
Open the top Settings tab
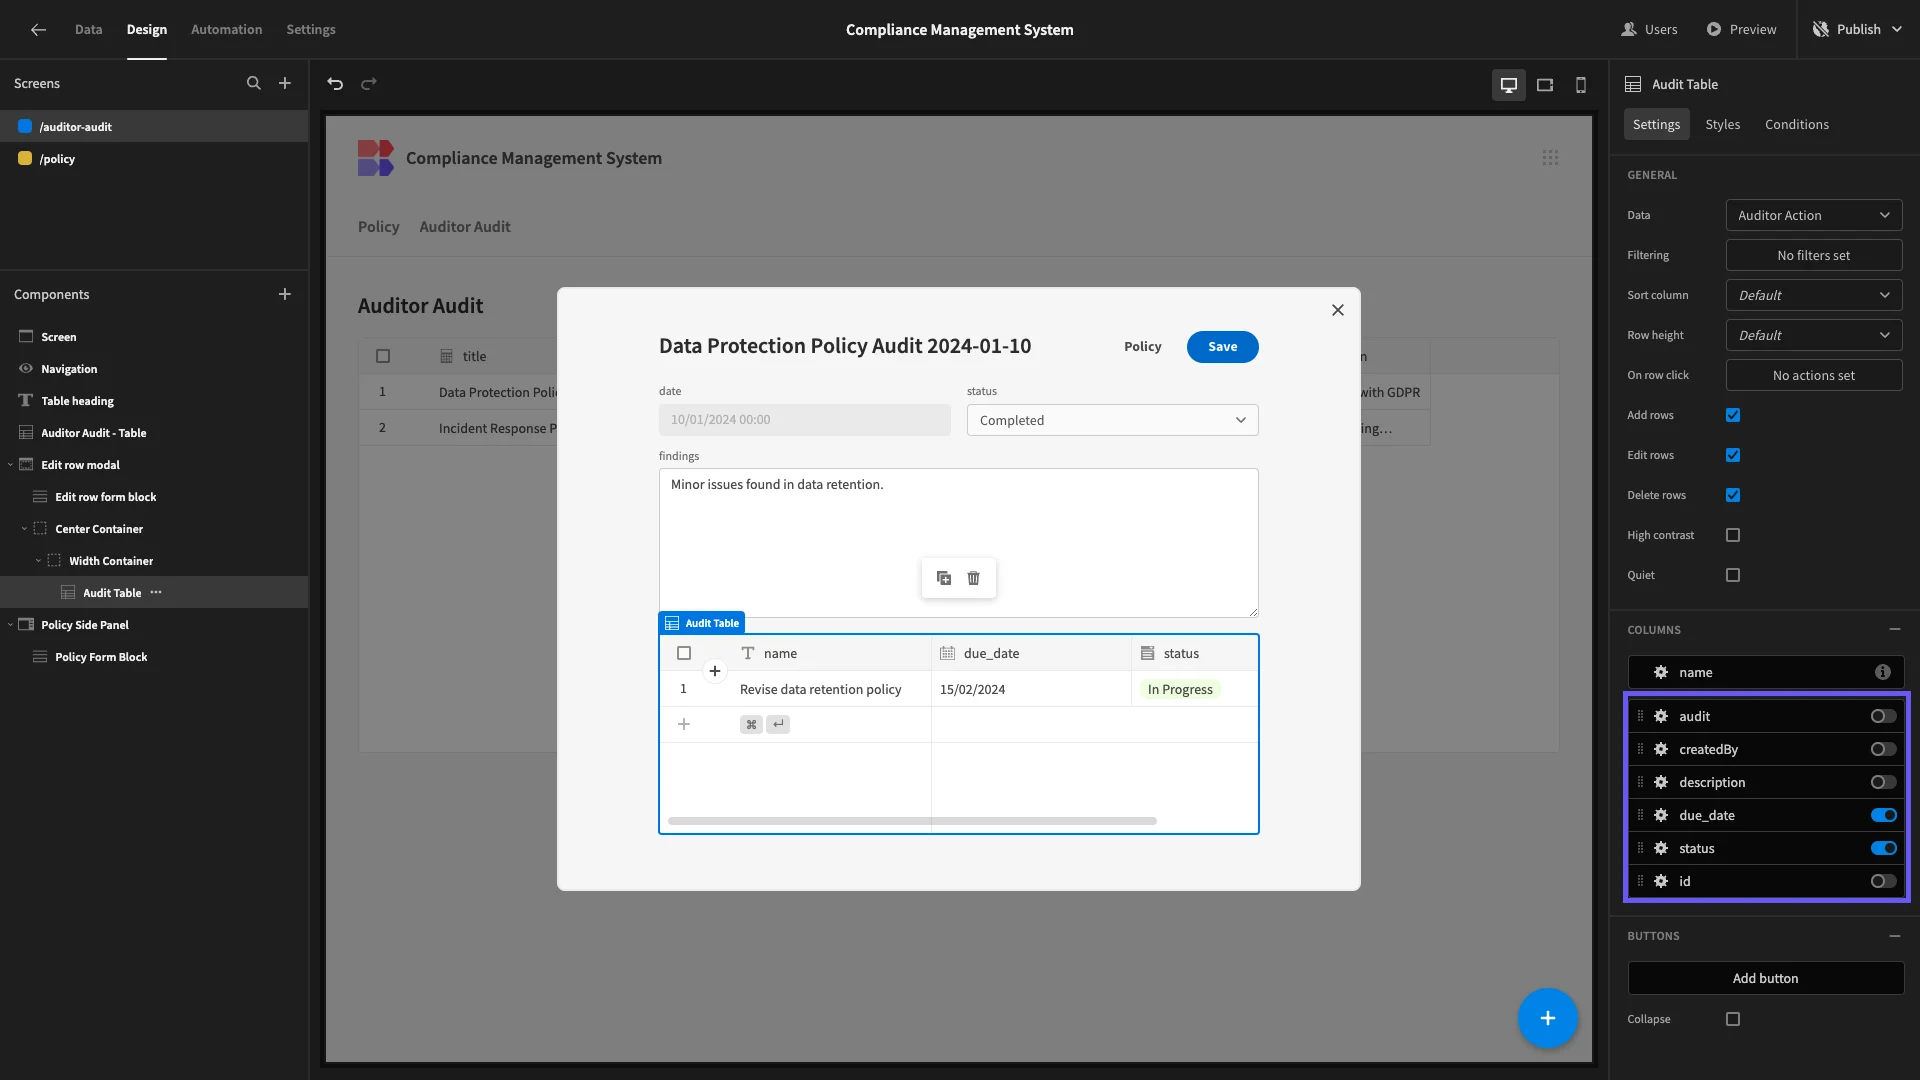[x=311, y=30]
